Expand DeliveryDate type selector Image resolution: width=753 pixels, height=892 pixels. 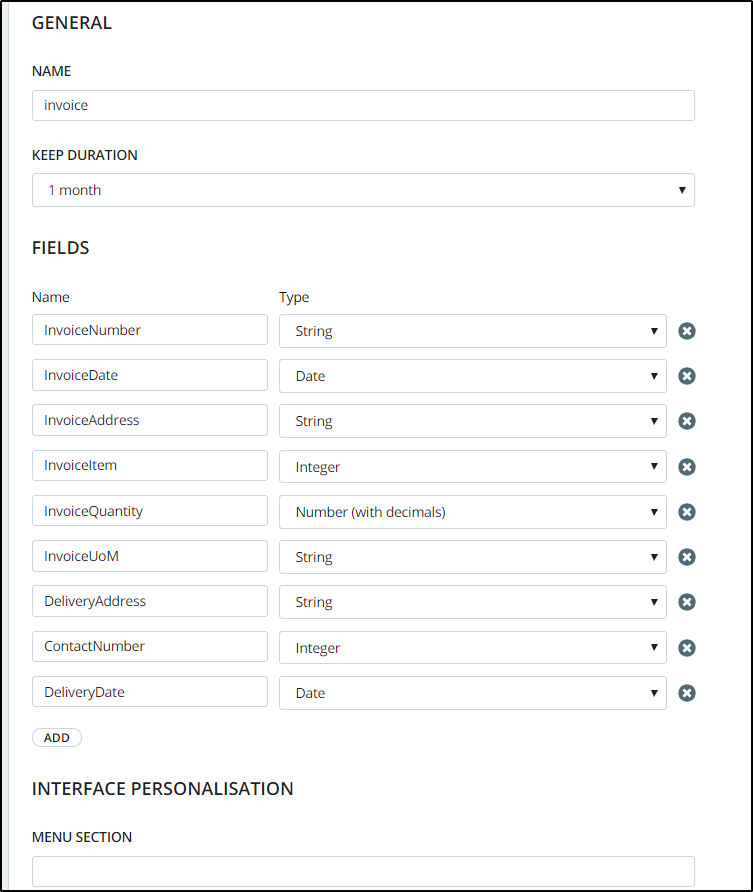(472, 693)
